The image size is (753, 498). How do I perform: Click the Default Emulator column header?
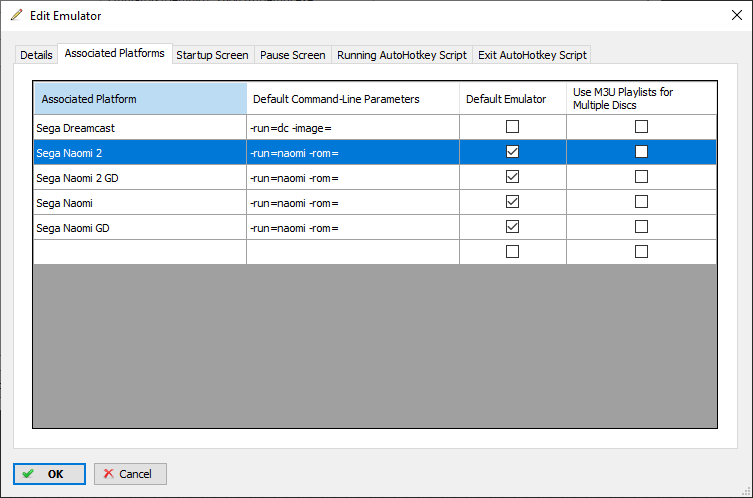tap(513, 99)
